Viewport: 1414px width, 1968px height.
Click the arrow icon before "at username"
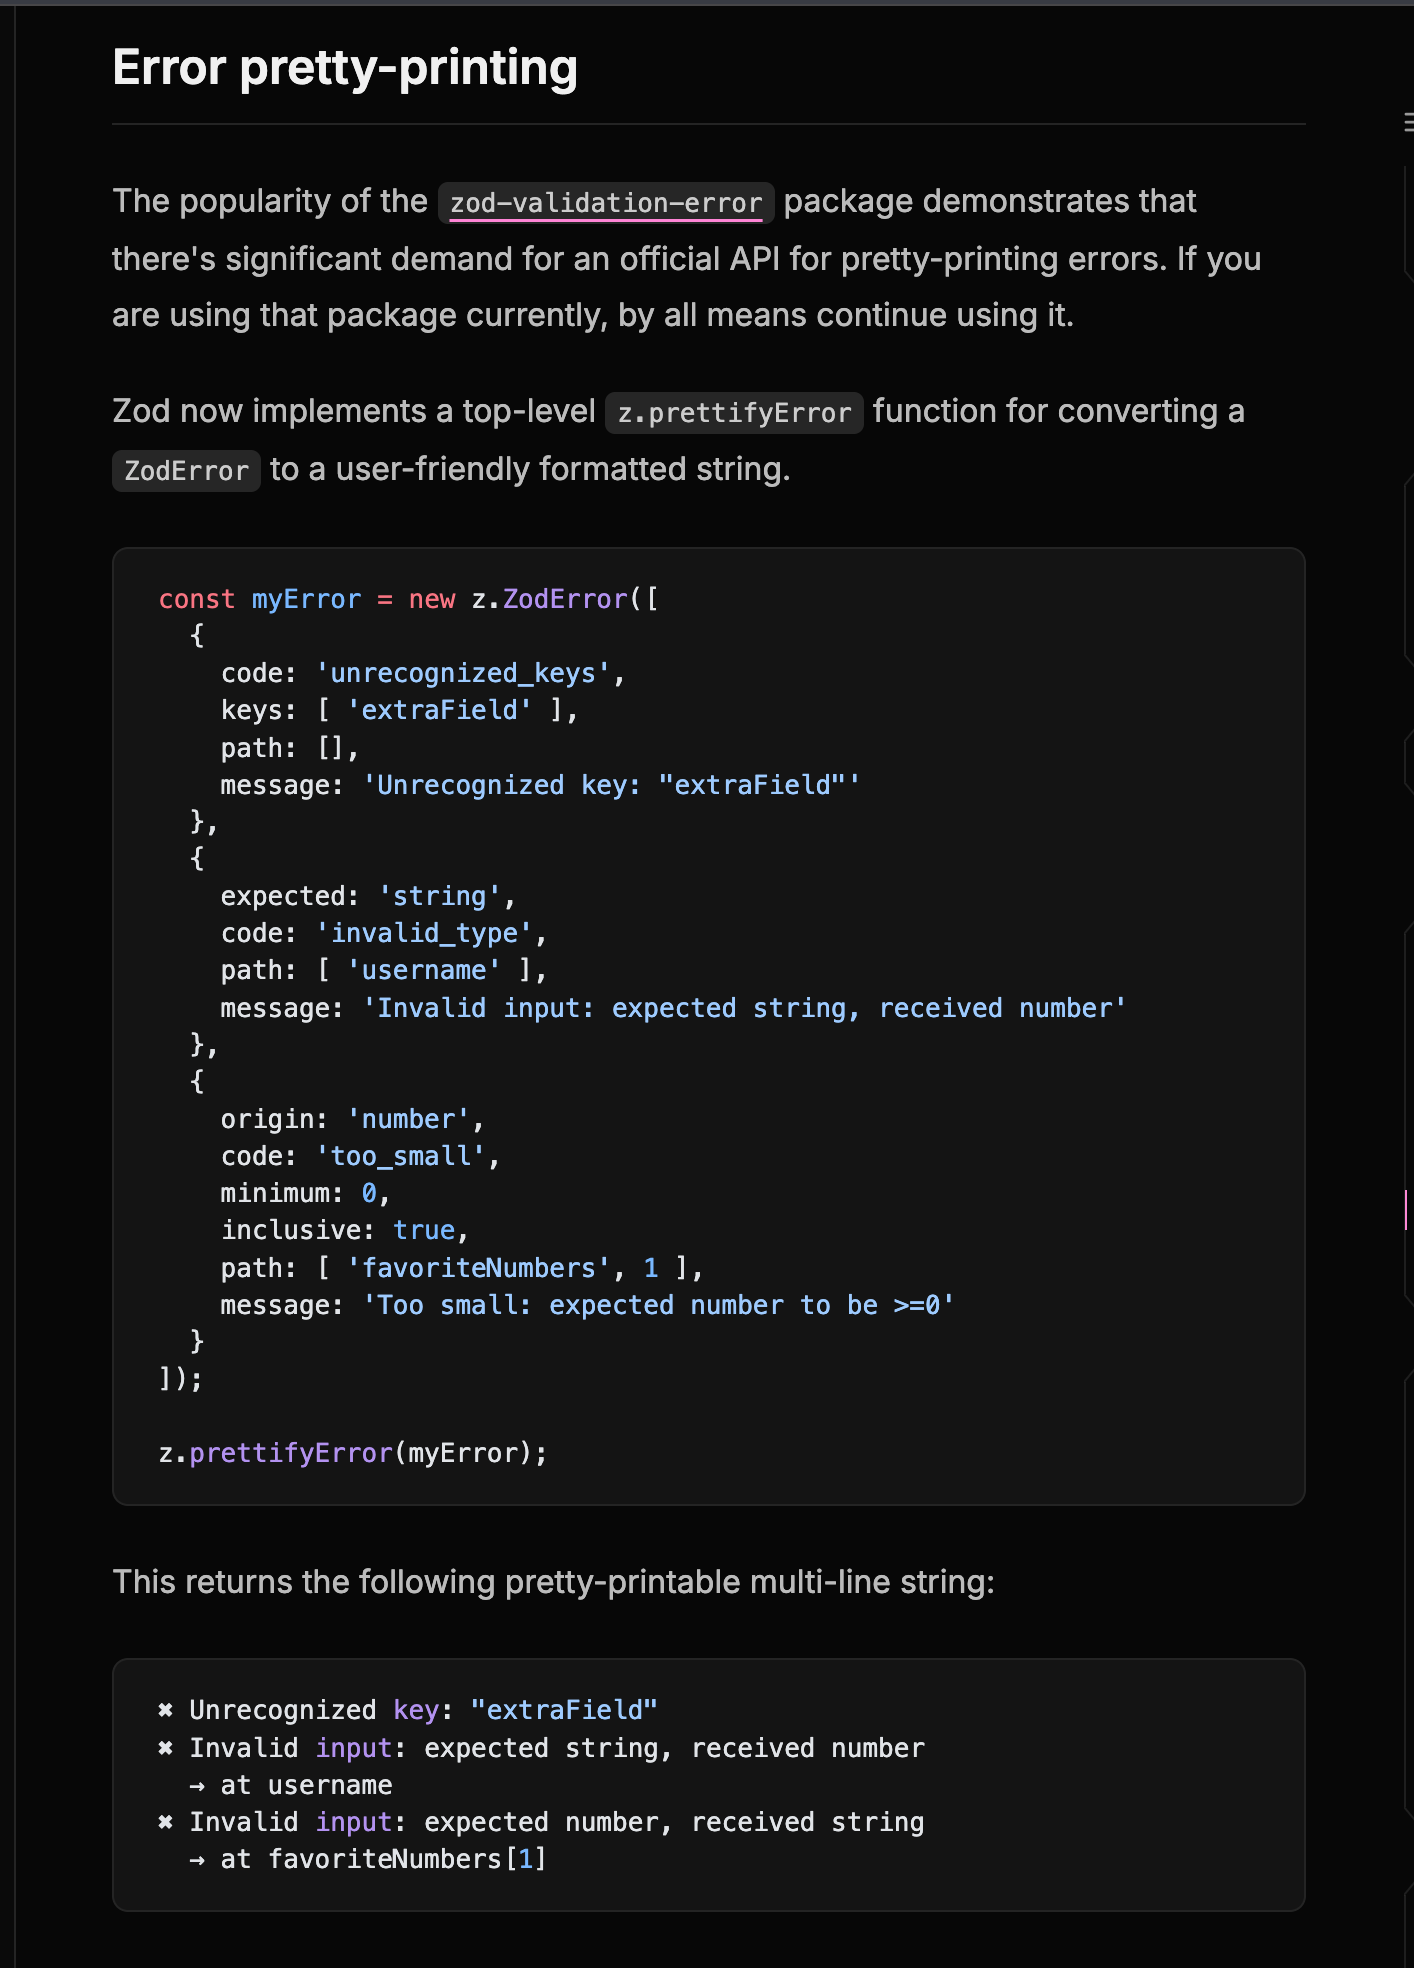coord(197,1785)
